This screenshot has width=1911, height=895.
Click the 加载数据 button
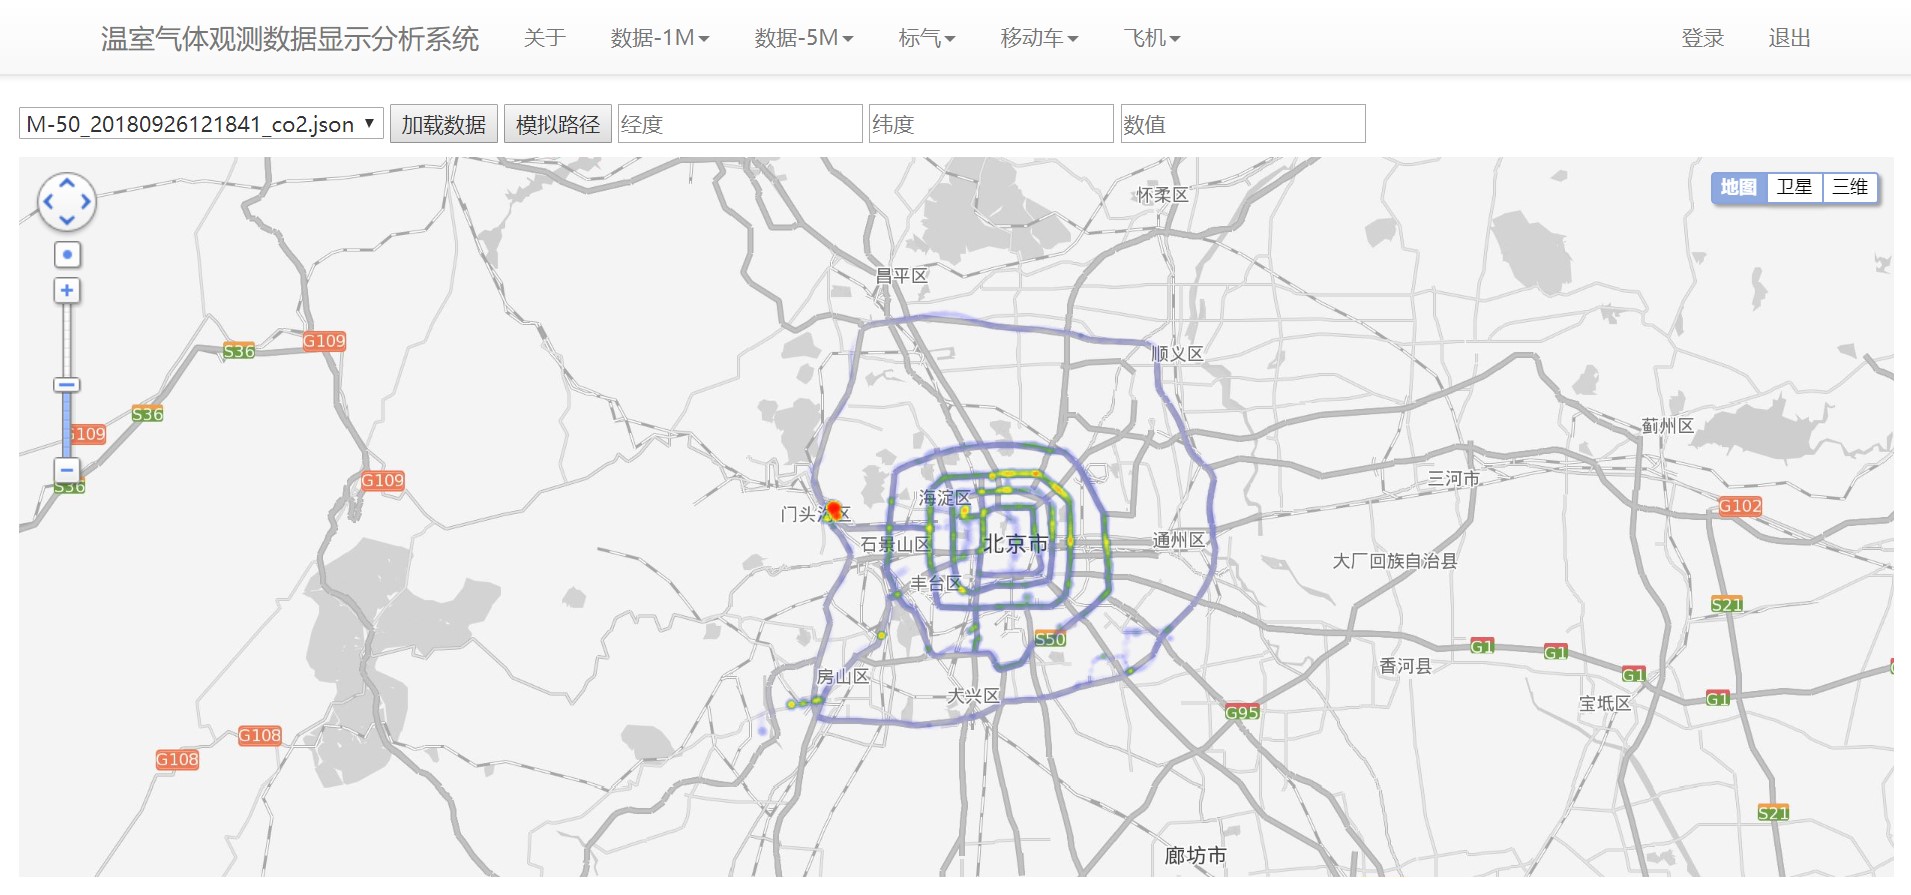[x=443, y=124]
